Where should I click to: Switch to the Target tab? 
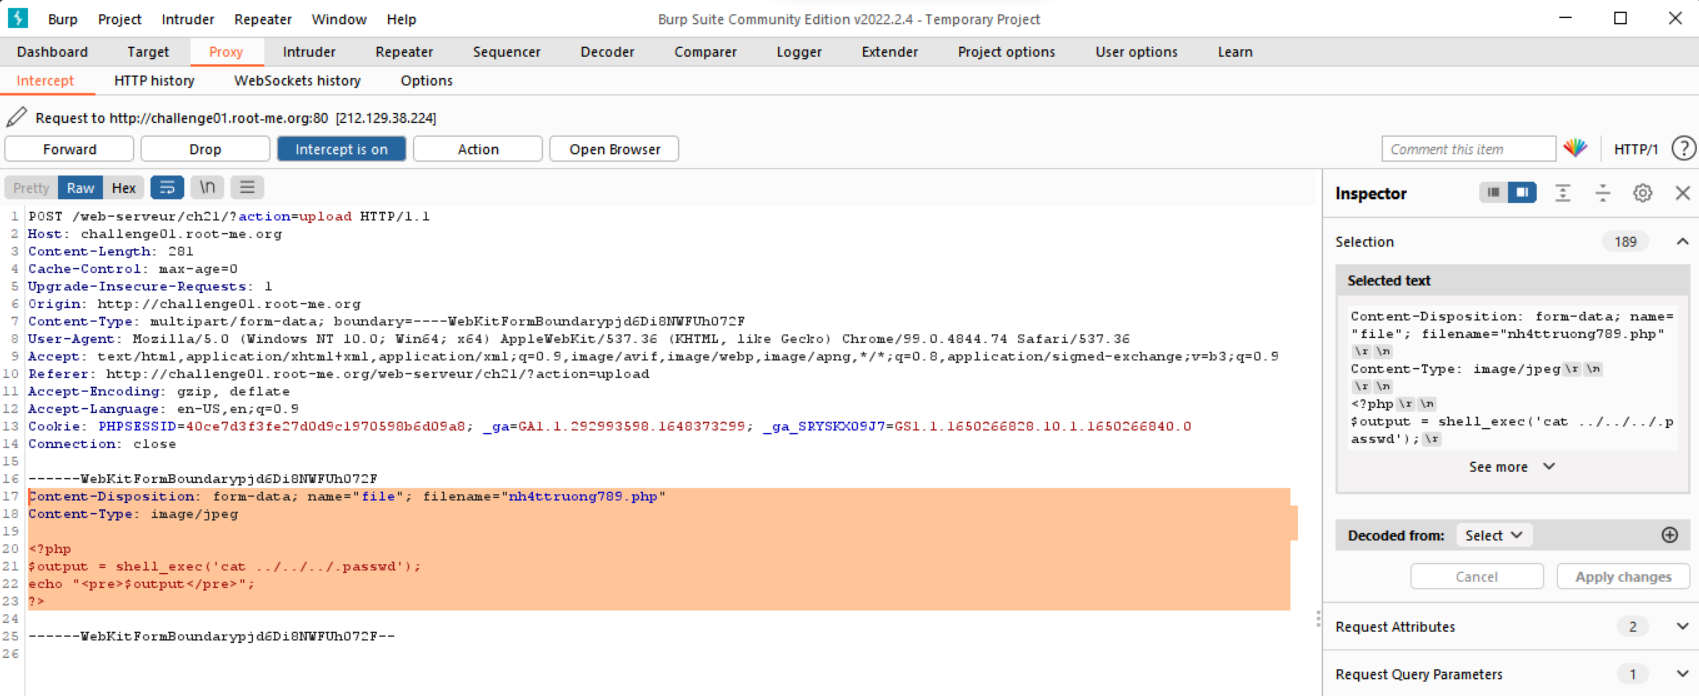coord(148,52)
